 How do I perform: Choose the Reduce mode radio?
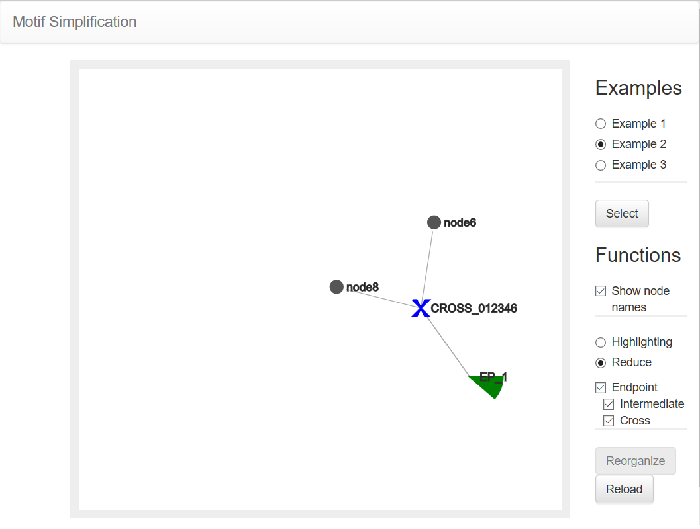tap(600, 362)
